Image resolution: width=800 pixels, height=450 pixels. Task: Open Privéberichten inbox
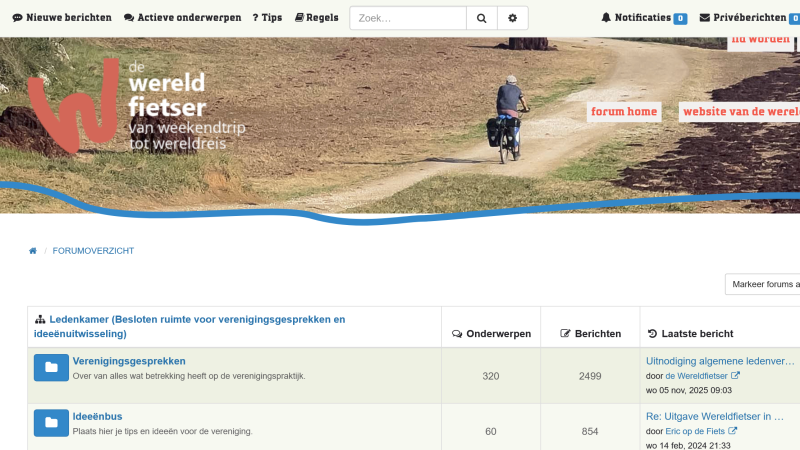point(748,18)
